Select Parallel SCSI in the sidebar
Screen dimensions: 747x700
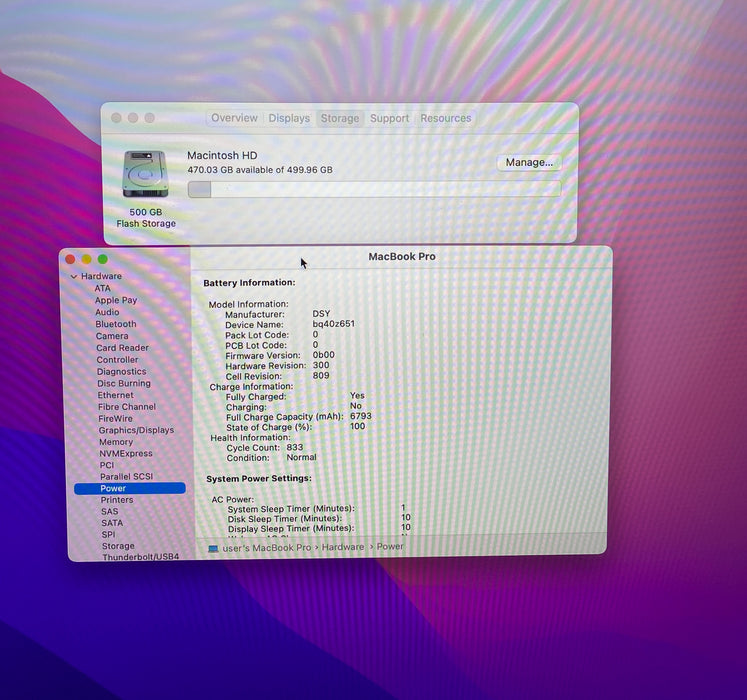pos(126,477)
